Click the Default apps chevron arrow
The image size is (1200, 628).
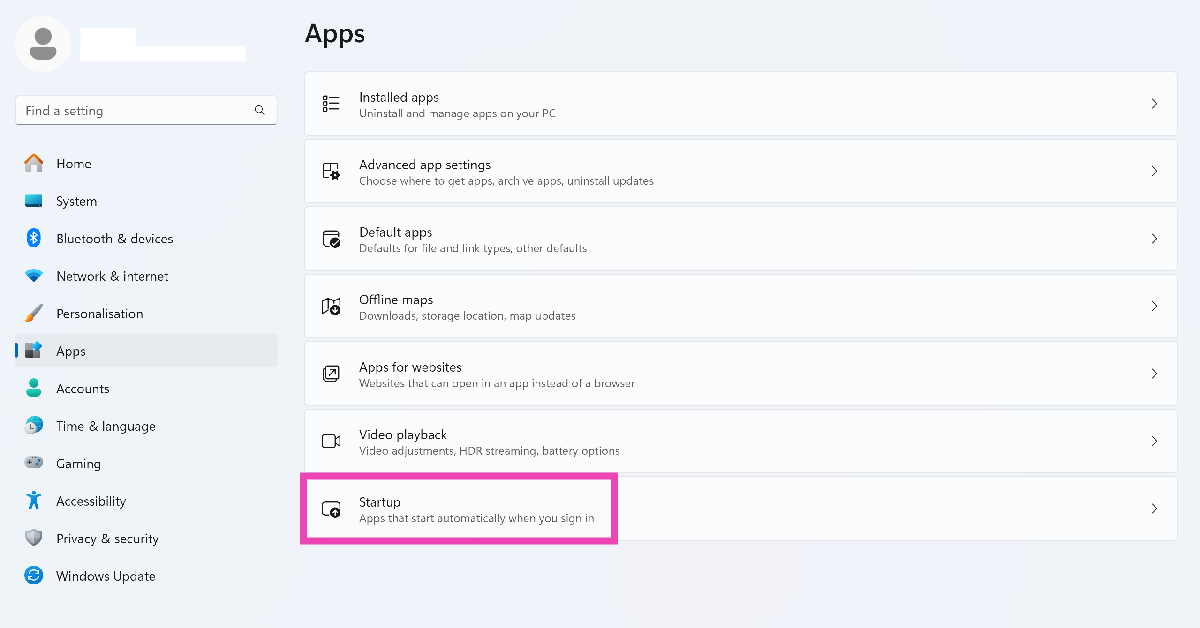[1154, 239]
